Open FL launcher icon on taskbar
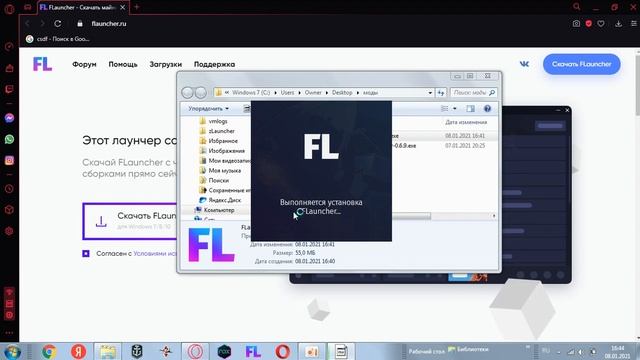This screenshot has height=360, width=640. (x=253, y=351)
